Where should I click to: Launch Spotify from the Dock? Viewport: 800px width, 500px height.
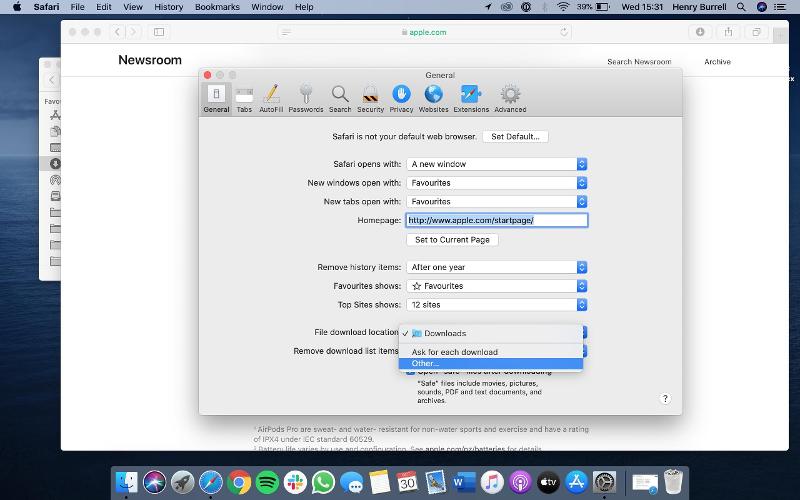point(267,482)
